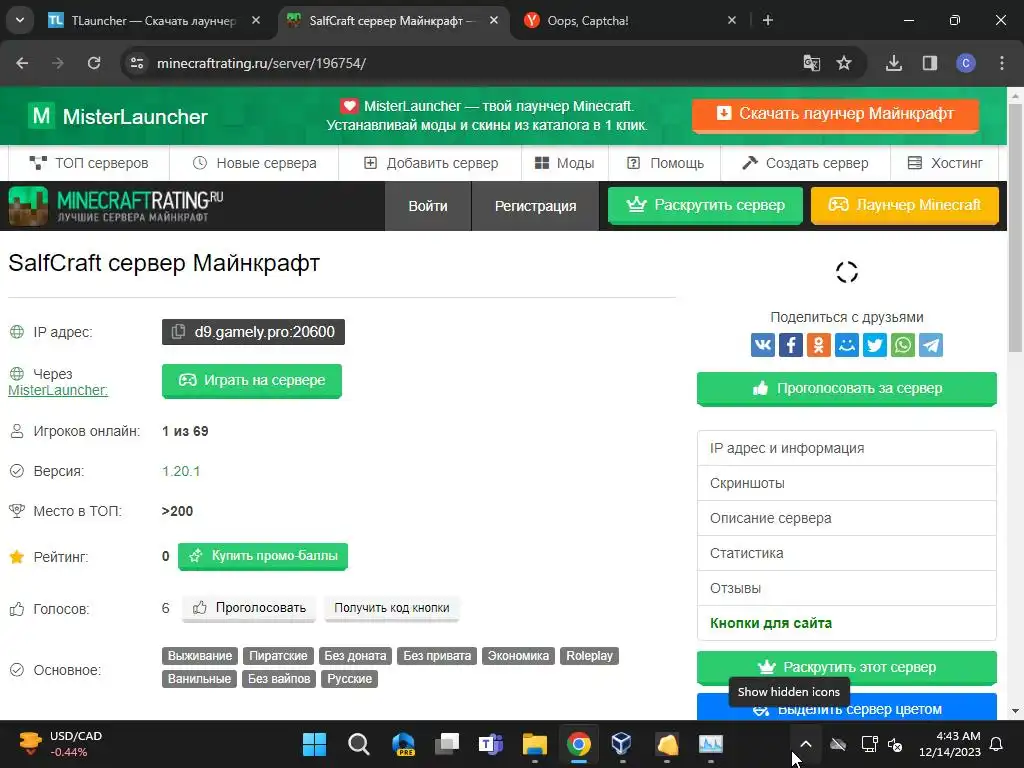Click page vertical scrollbar thumb
Image resolution: width=1024 pixels, height=768 pixels.
coord(1015,229)
